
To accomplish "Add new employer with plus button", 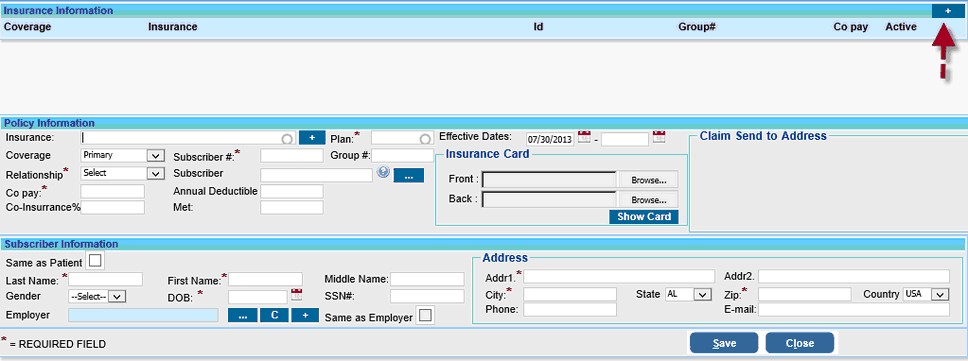I will click(x=305, y=315).
